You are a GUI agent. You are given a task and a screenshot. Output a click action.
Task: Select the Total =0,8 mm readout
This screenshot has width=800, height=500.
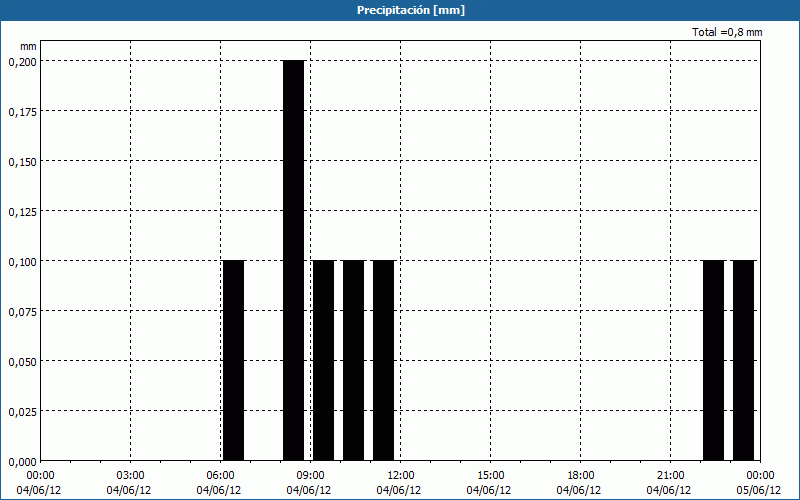[727, 32]
